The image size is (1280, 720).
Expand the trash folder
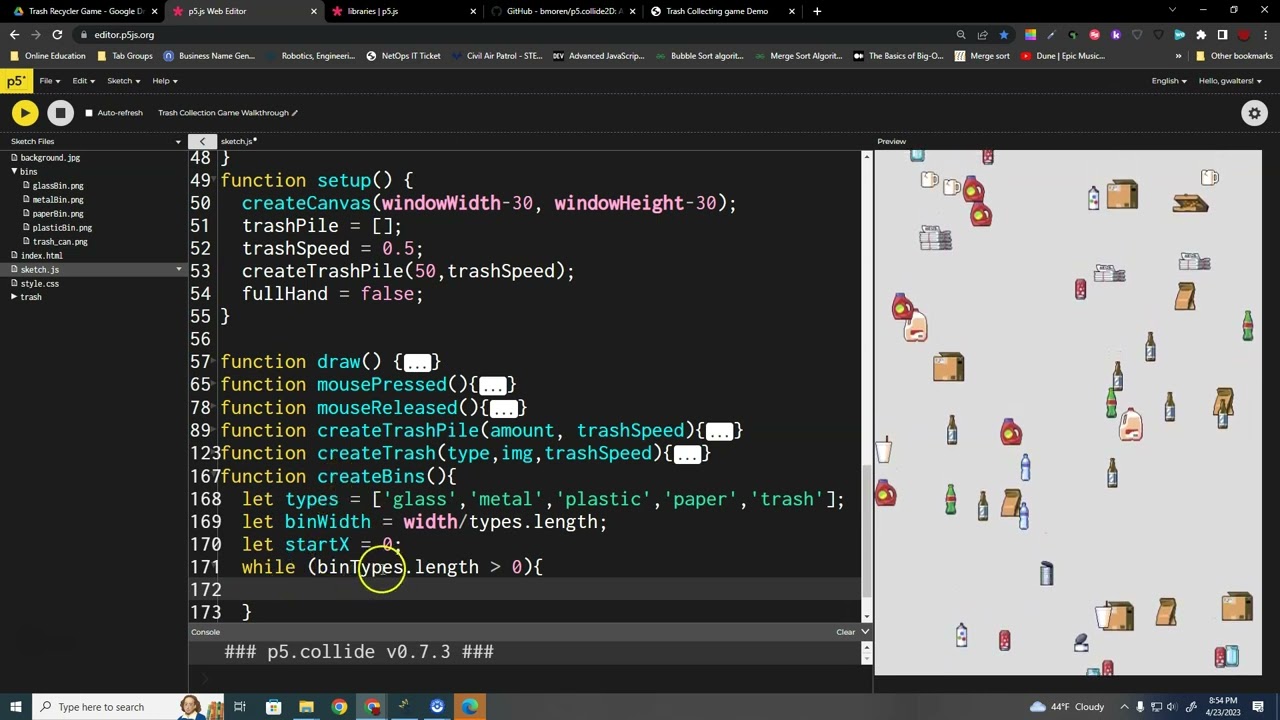(15, 298)
